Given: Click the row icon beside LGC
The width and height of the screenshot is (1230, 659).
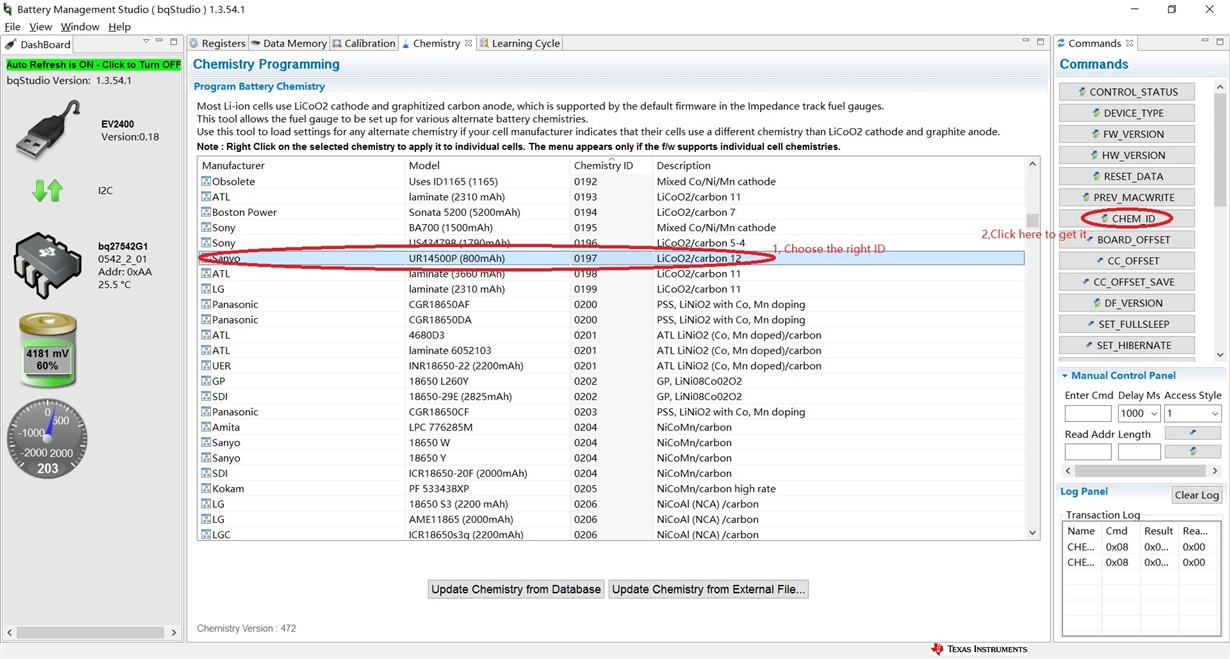Looking at the screenshot, I should point(206,535).
